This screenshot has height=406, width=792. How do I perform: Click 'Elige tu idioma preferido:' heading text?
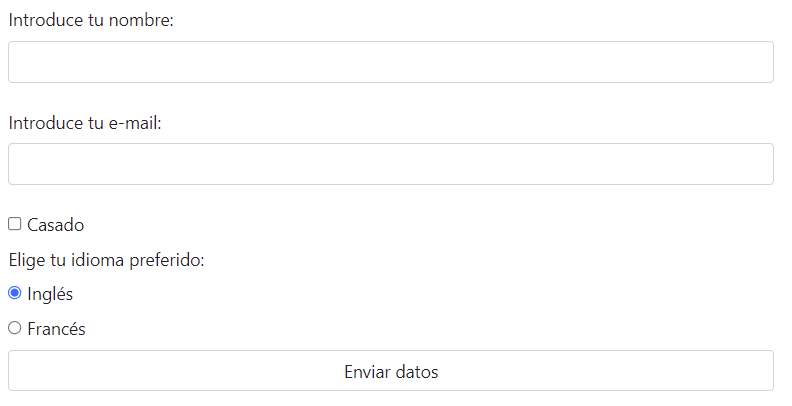pos(107,260)
